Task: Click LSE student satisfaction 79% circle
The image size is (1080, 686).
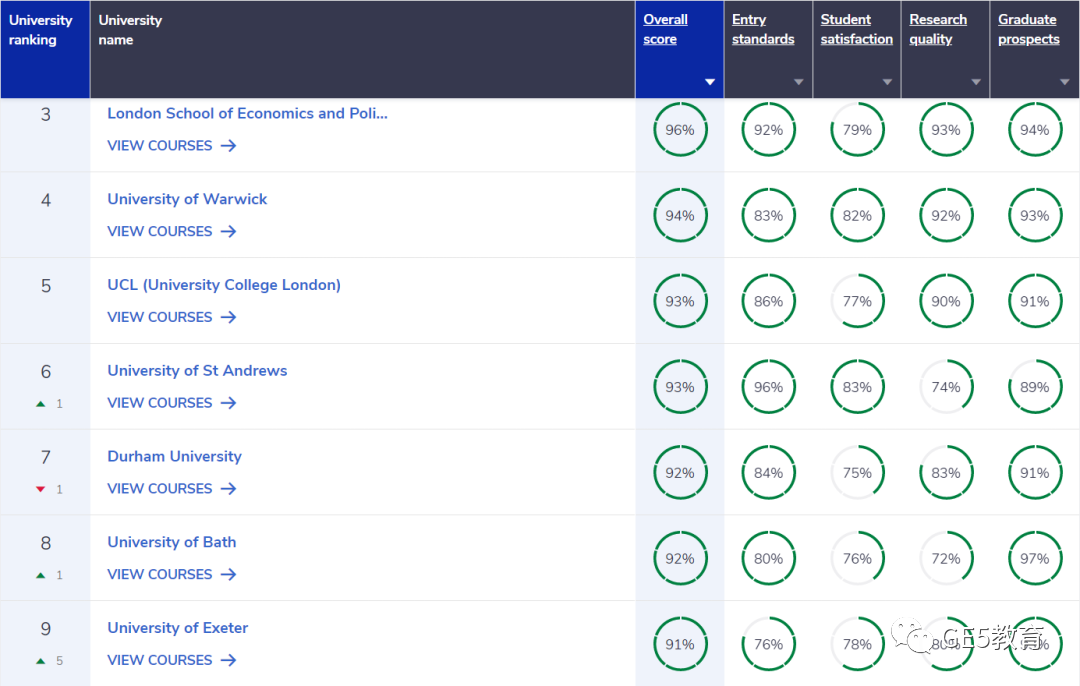Action: point(857,129)
